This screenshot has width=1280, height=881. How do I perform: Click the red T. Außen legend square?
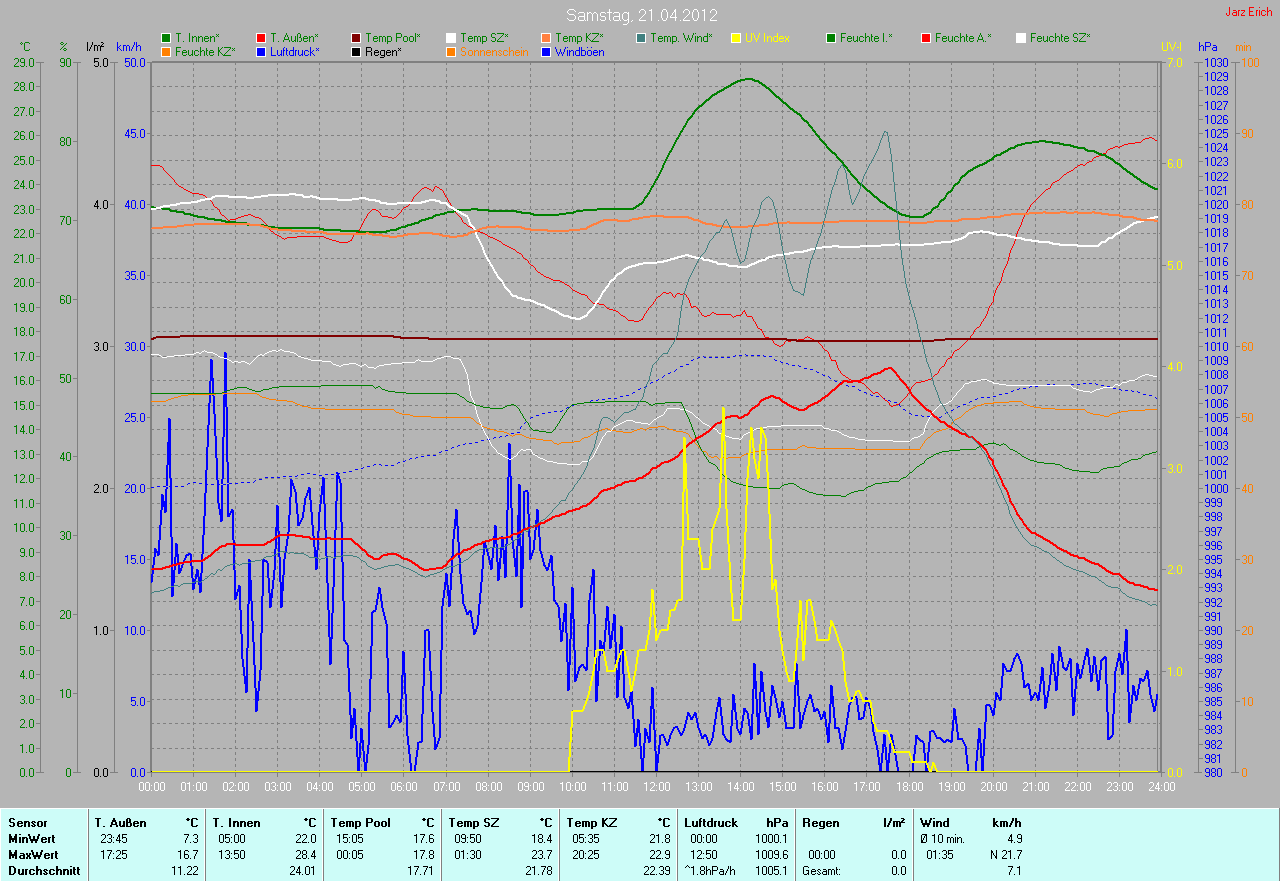tap(261, 38)
